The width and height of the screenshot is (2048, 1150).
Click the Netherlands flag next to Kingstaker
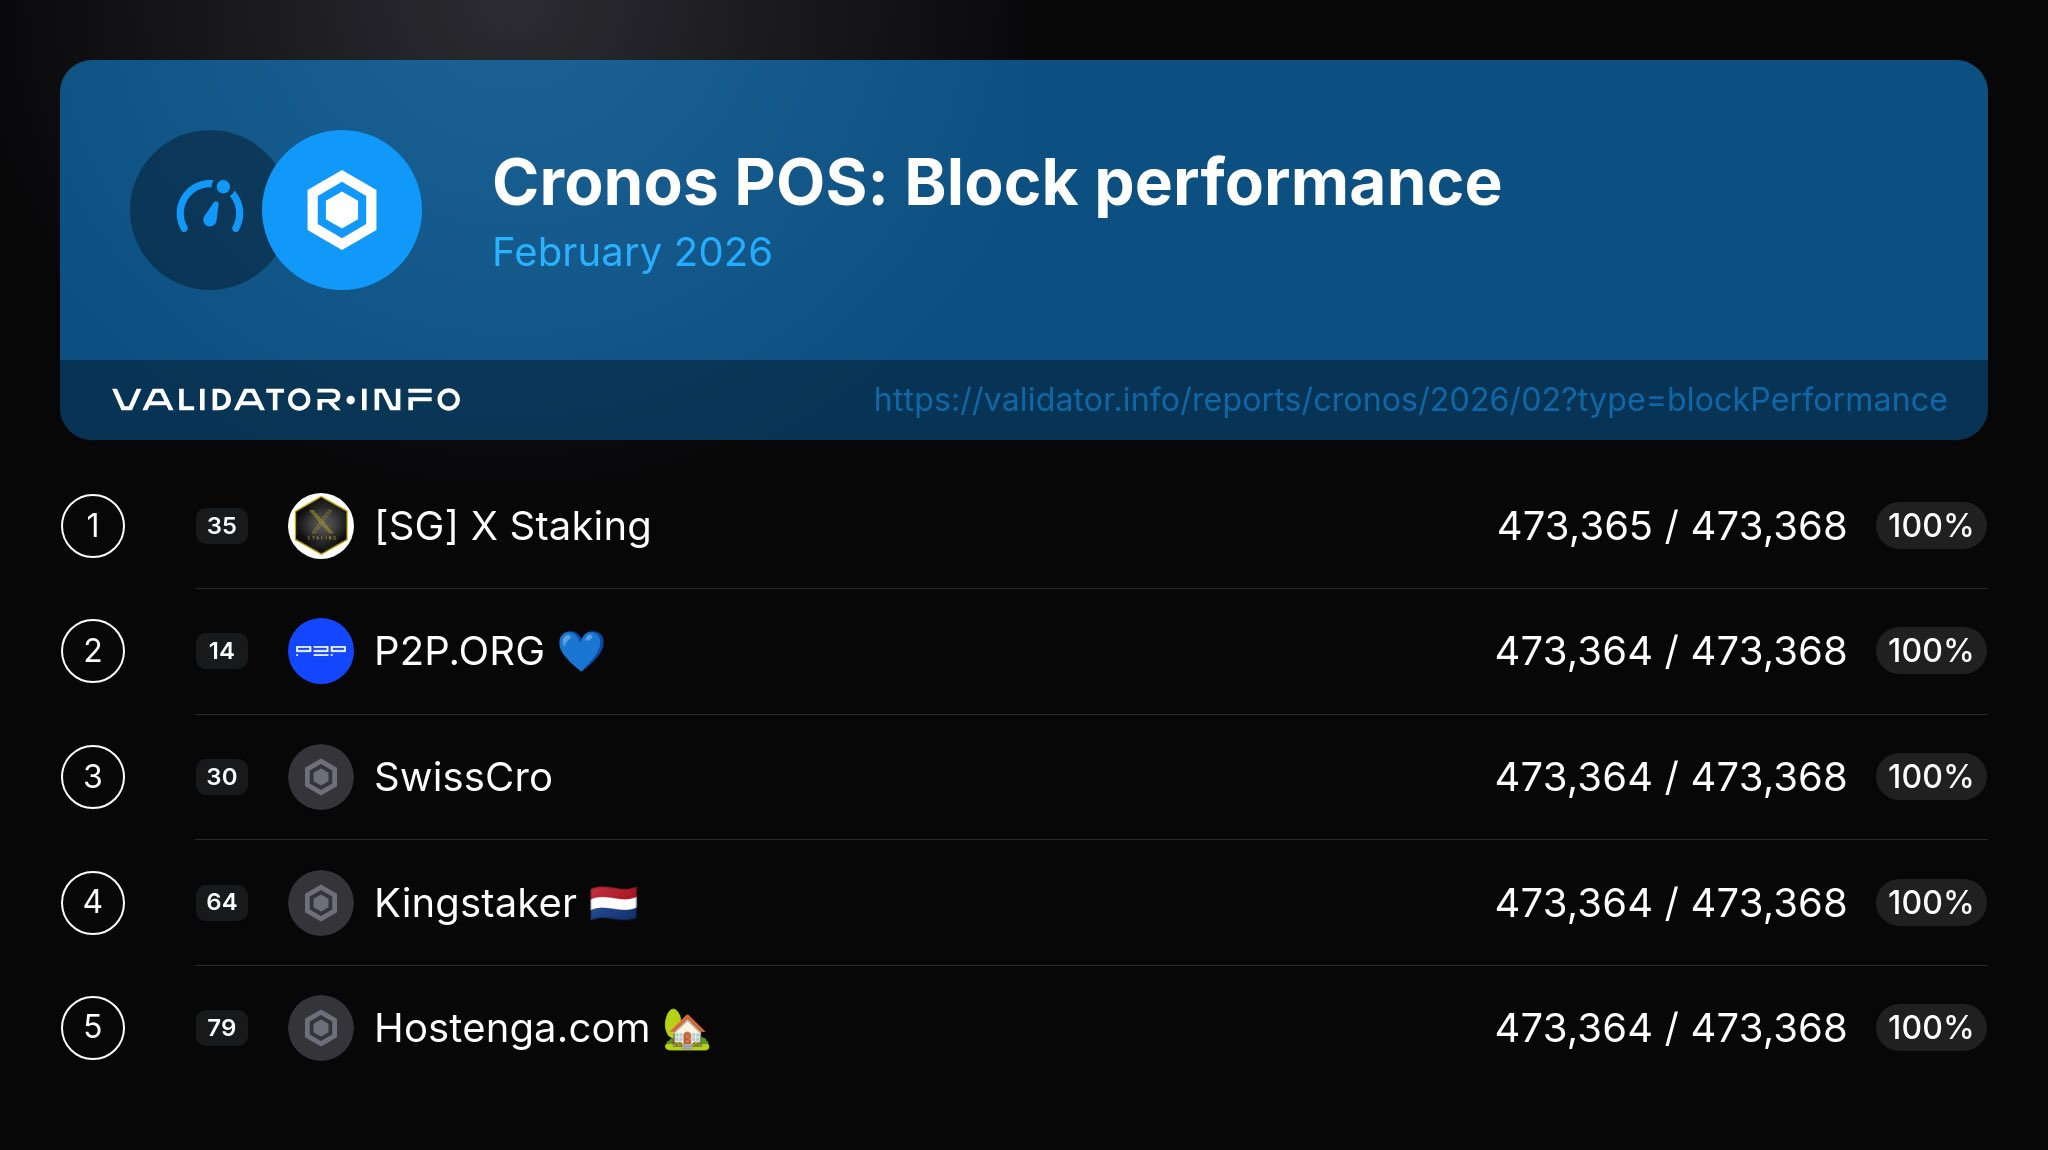[613, 903]
